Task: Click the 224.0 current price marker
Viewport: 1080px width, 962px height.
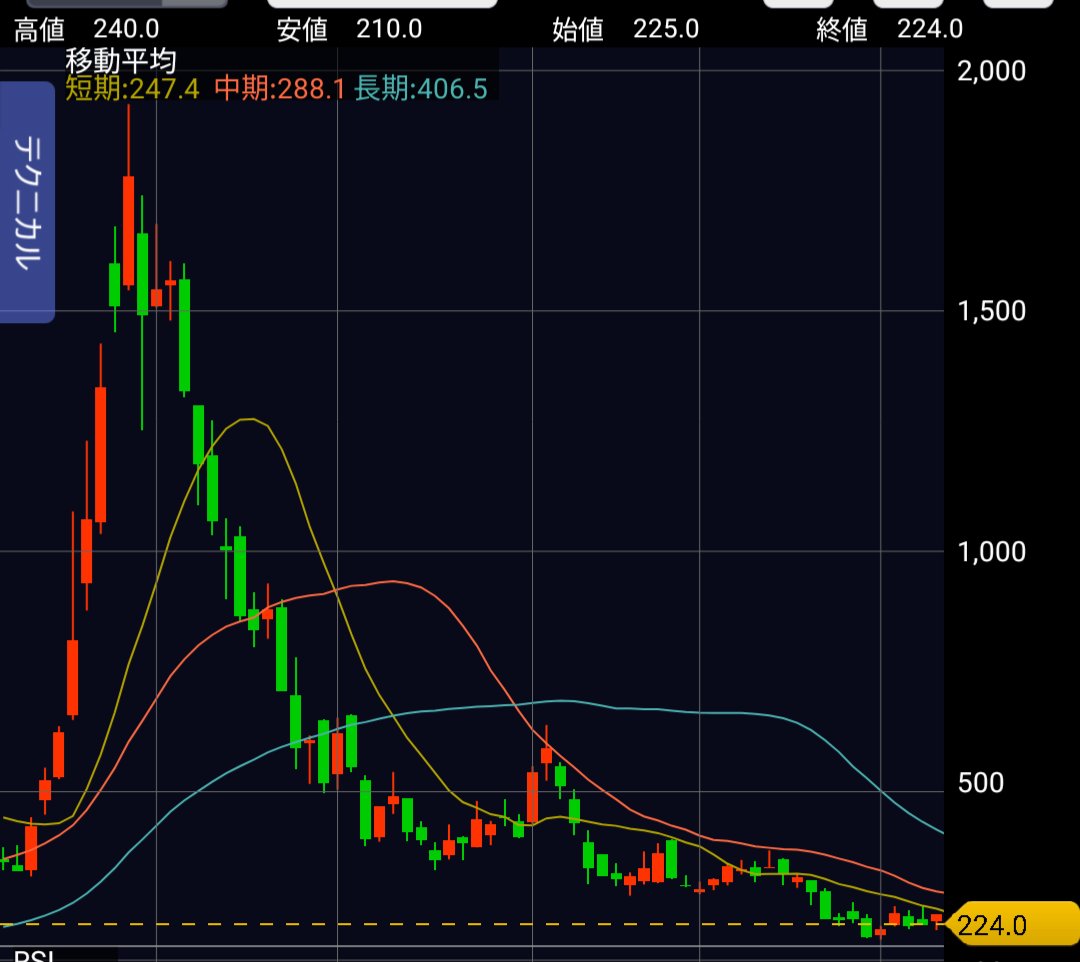Action: click(x=1012, y=925)
